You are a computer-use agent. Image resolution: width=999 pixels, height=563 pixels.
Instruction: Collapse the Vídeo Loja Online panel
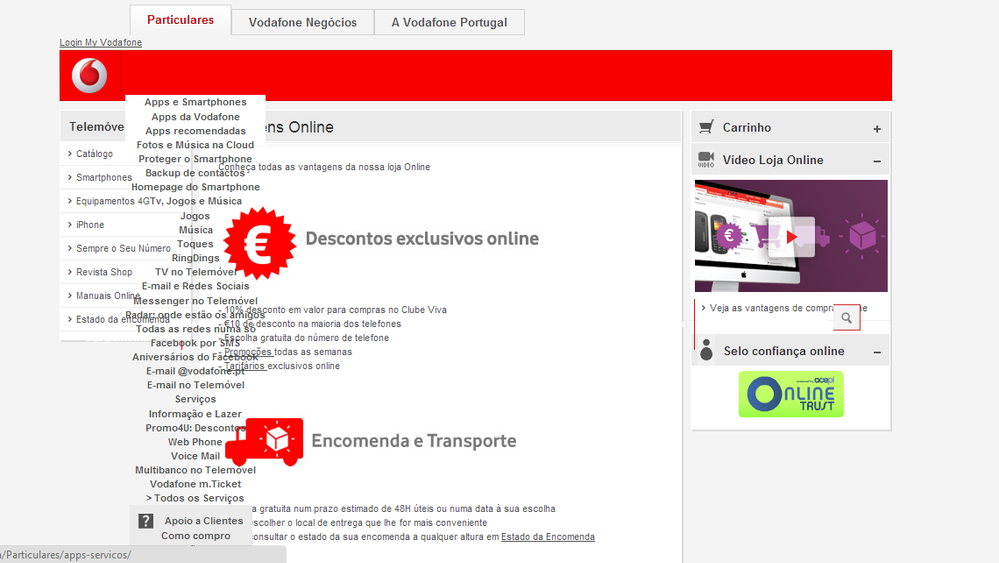pyautogui.click(x=877, y=161)
